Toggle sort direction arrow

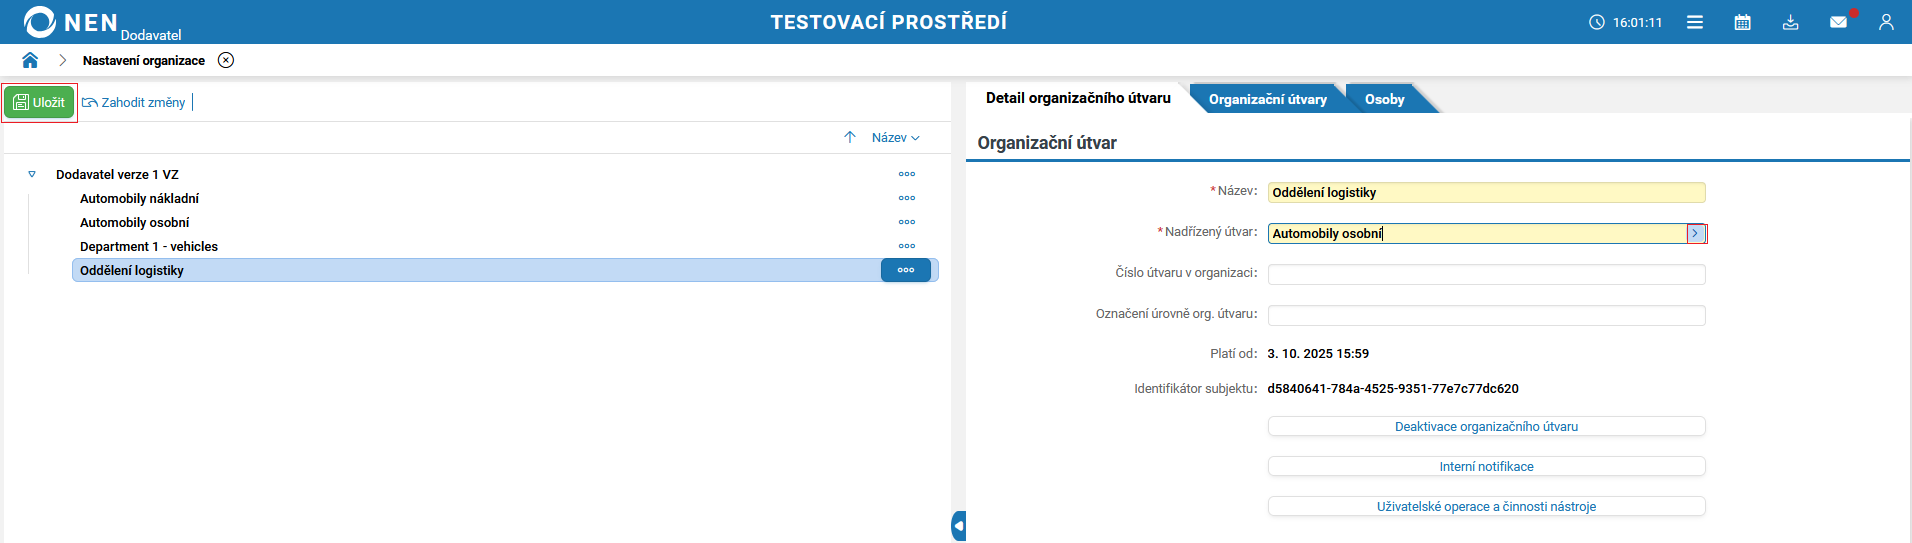point(850,137)
